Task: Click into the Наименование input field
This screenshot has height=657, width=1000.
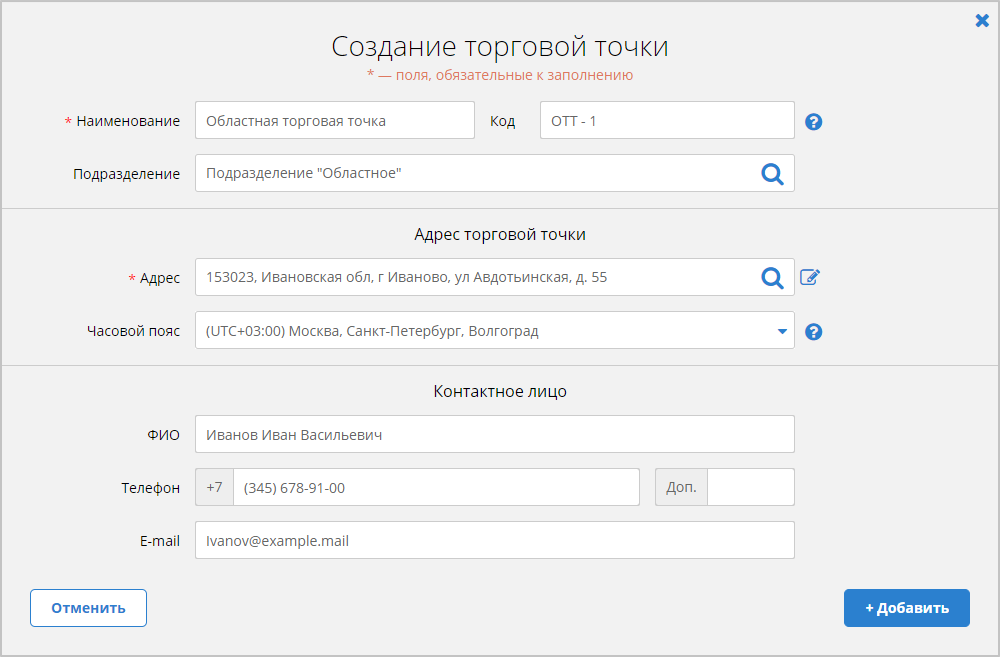Action: (x=334, y=121)
